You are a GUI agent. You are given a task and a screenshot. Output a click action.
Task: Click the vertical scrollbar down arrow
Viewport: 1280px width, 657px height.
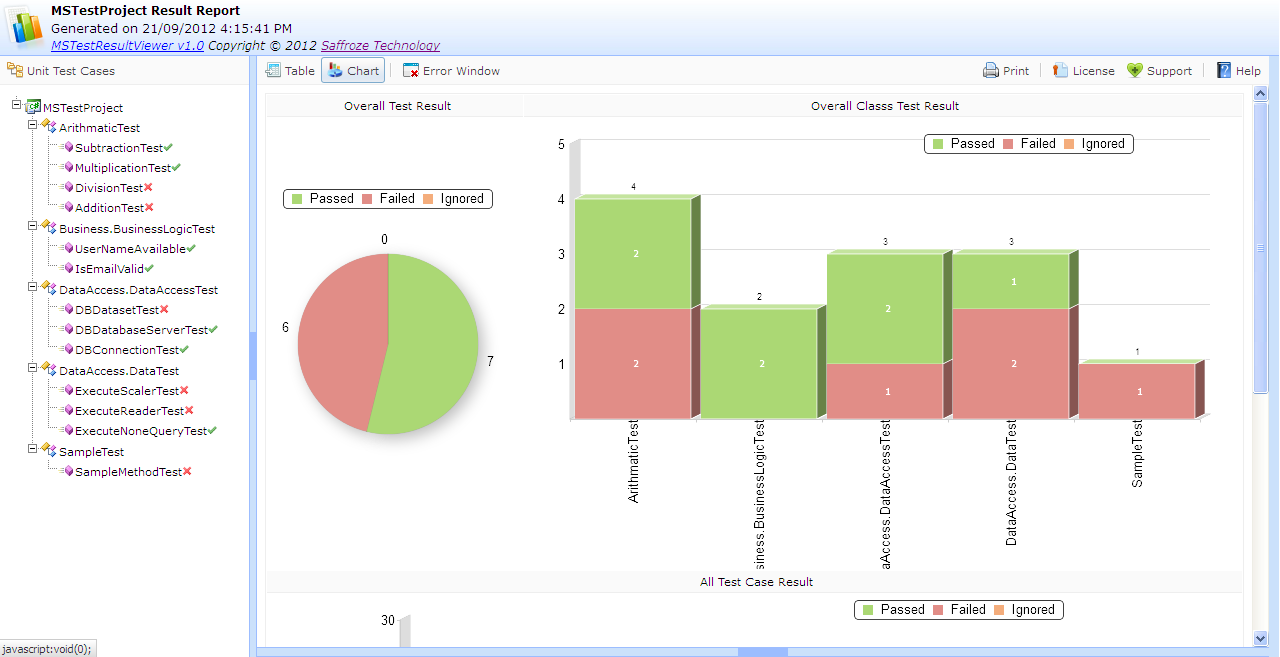(x=1261, y=638)
